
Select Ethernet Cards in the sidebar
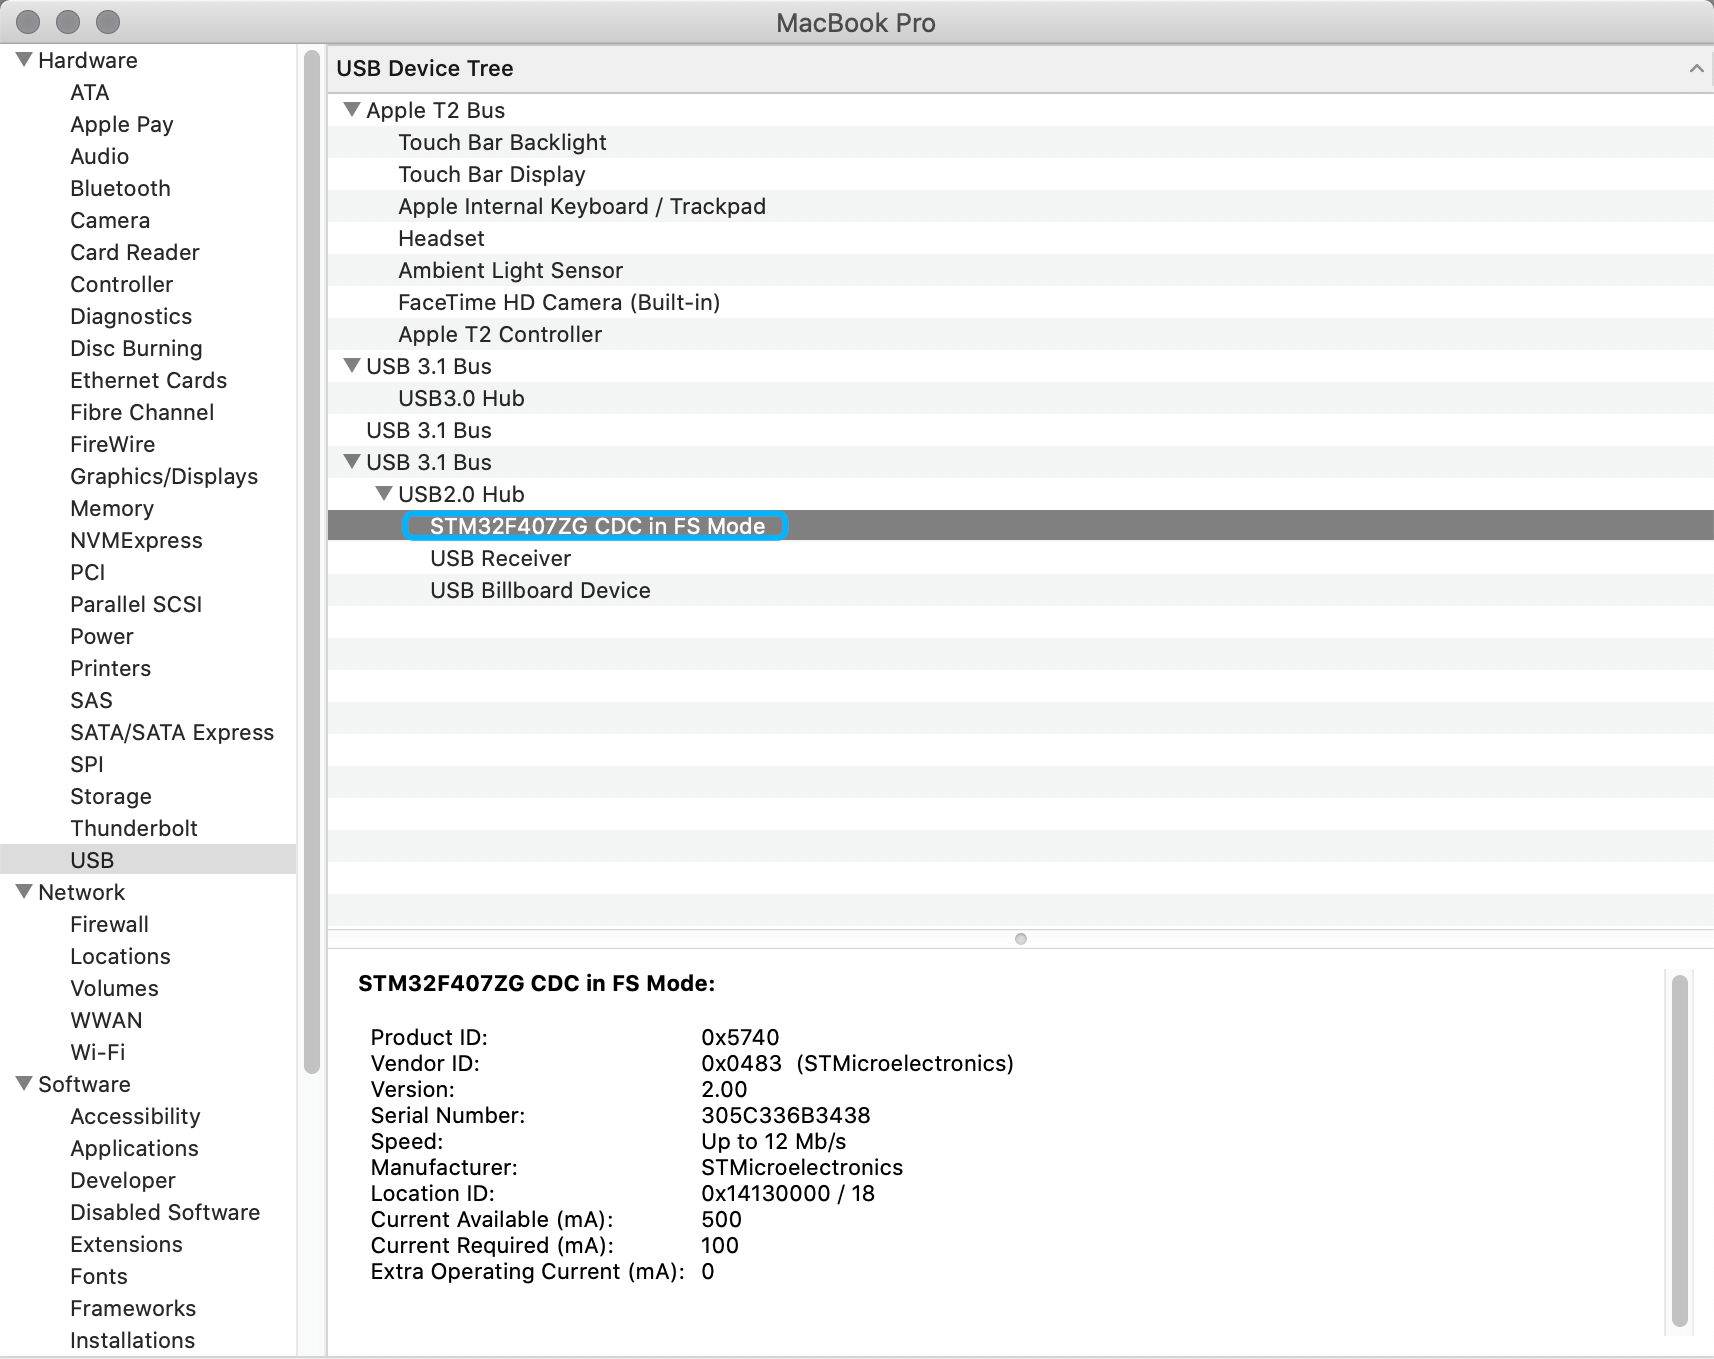[148, 380]
